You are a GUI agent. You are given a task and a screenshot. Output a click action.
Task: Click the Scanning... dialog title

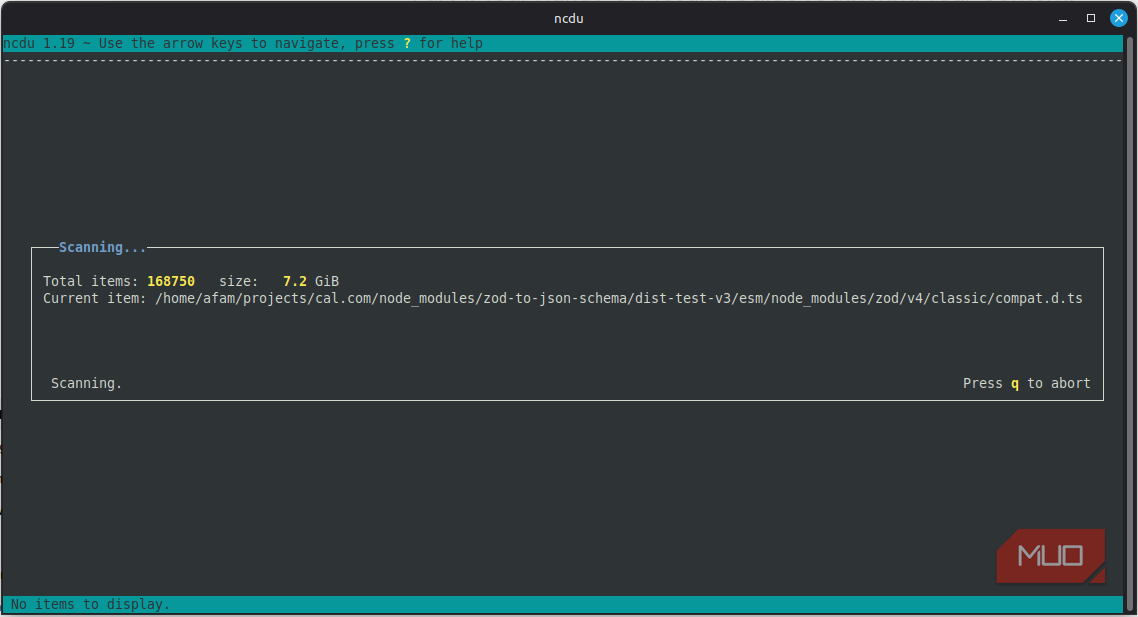pyautogui.click(x=102, y=248)
